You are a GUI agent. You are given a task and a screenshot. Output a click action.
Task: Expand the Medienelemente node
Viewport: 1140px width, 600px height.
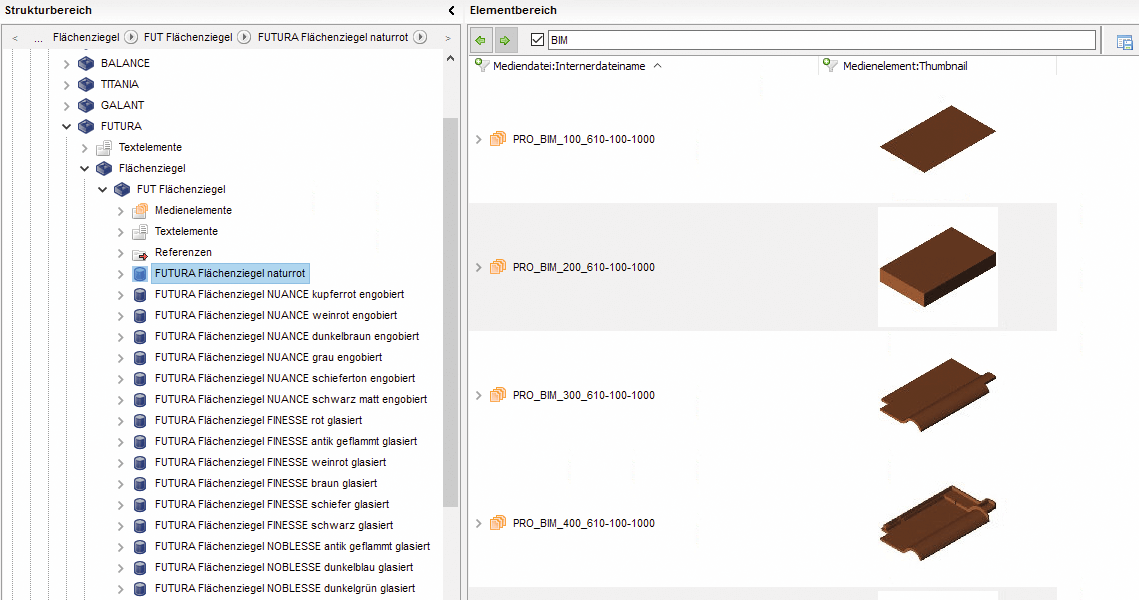[121, 211]
